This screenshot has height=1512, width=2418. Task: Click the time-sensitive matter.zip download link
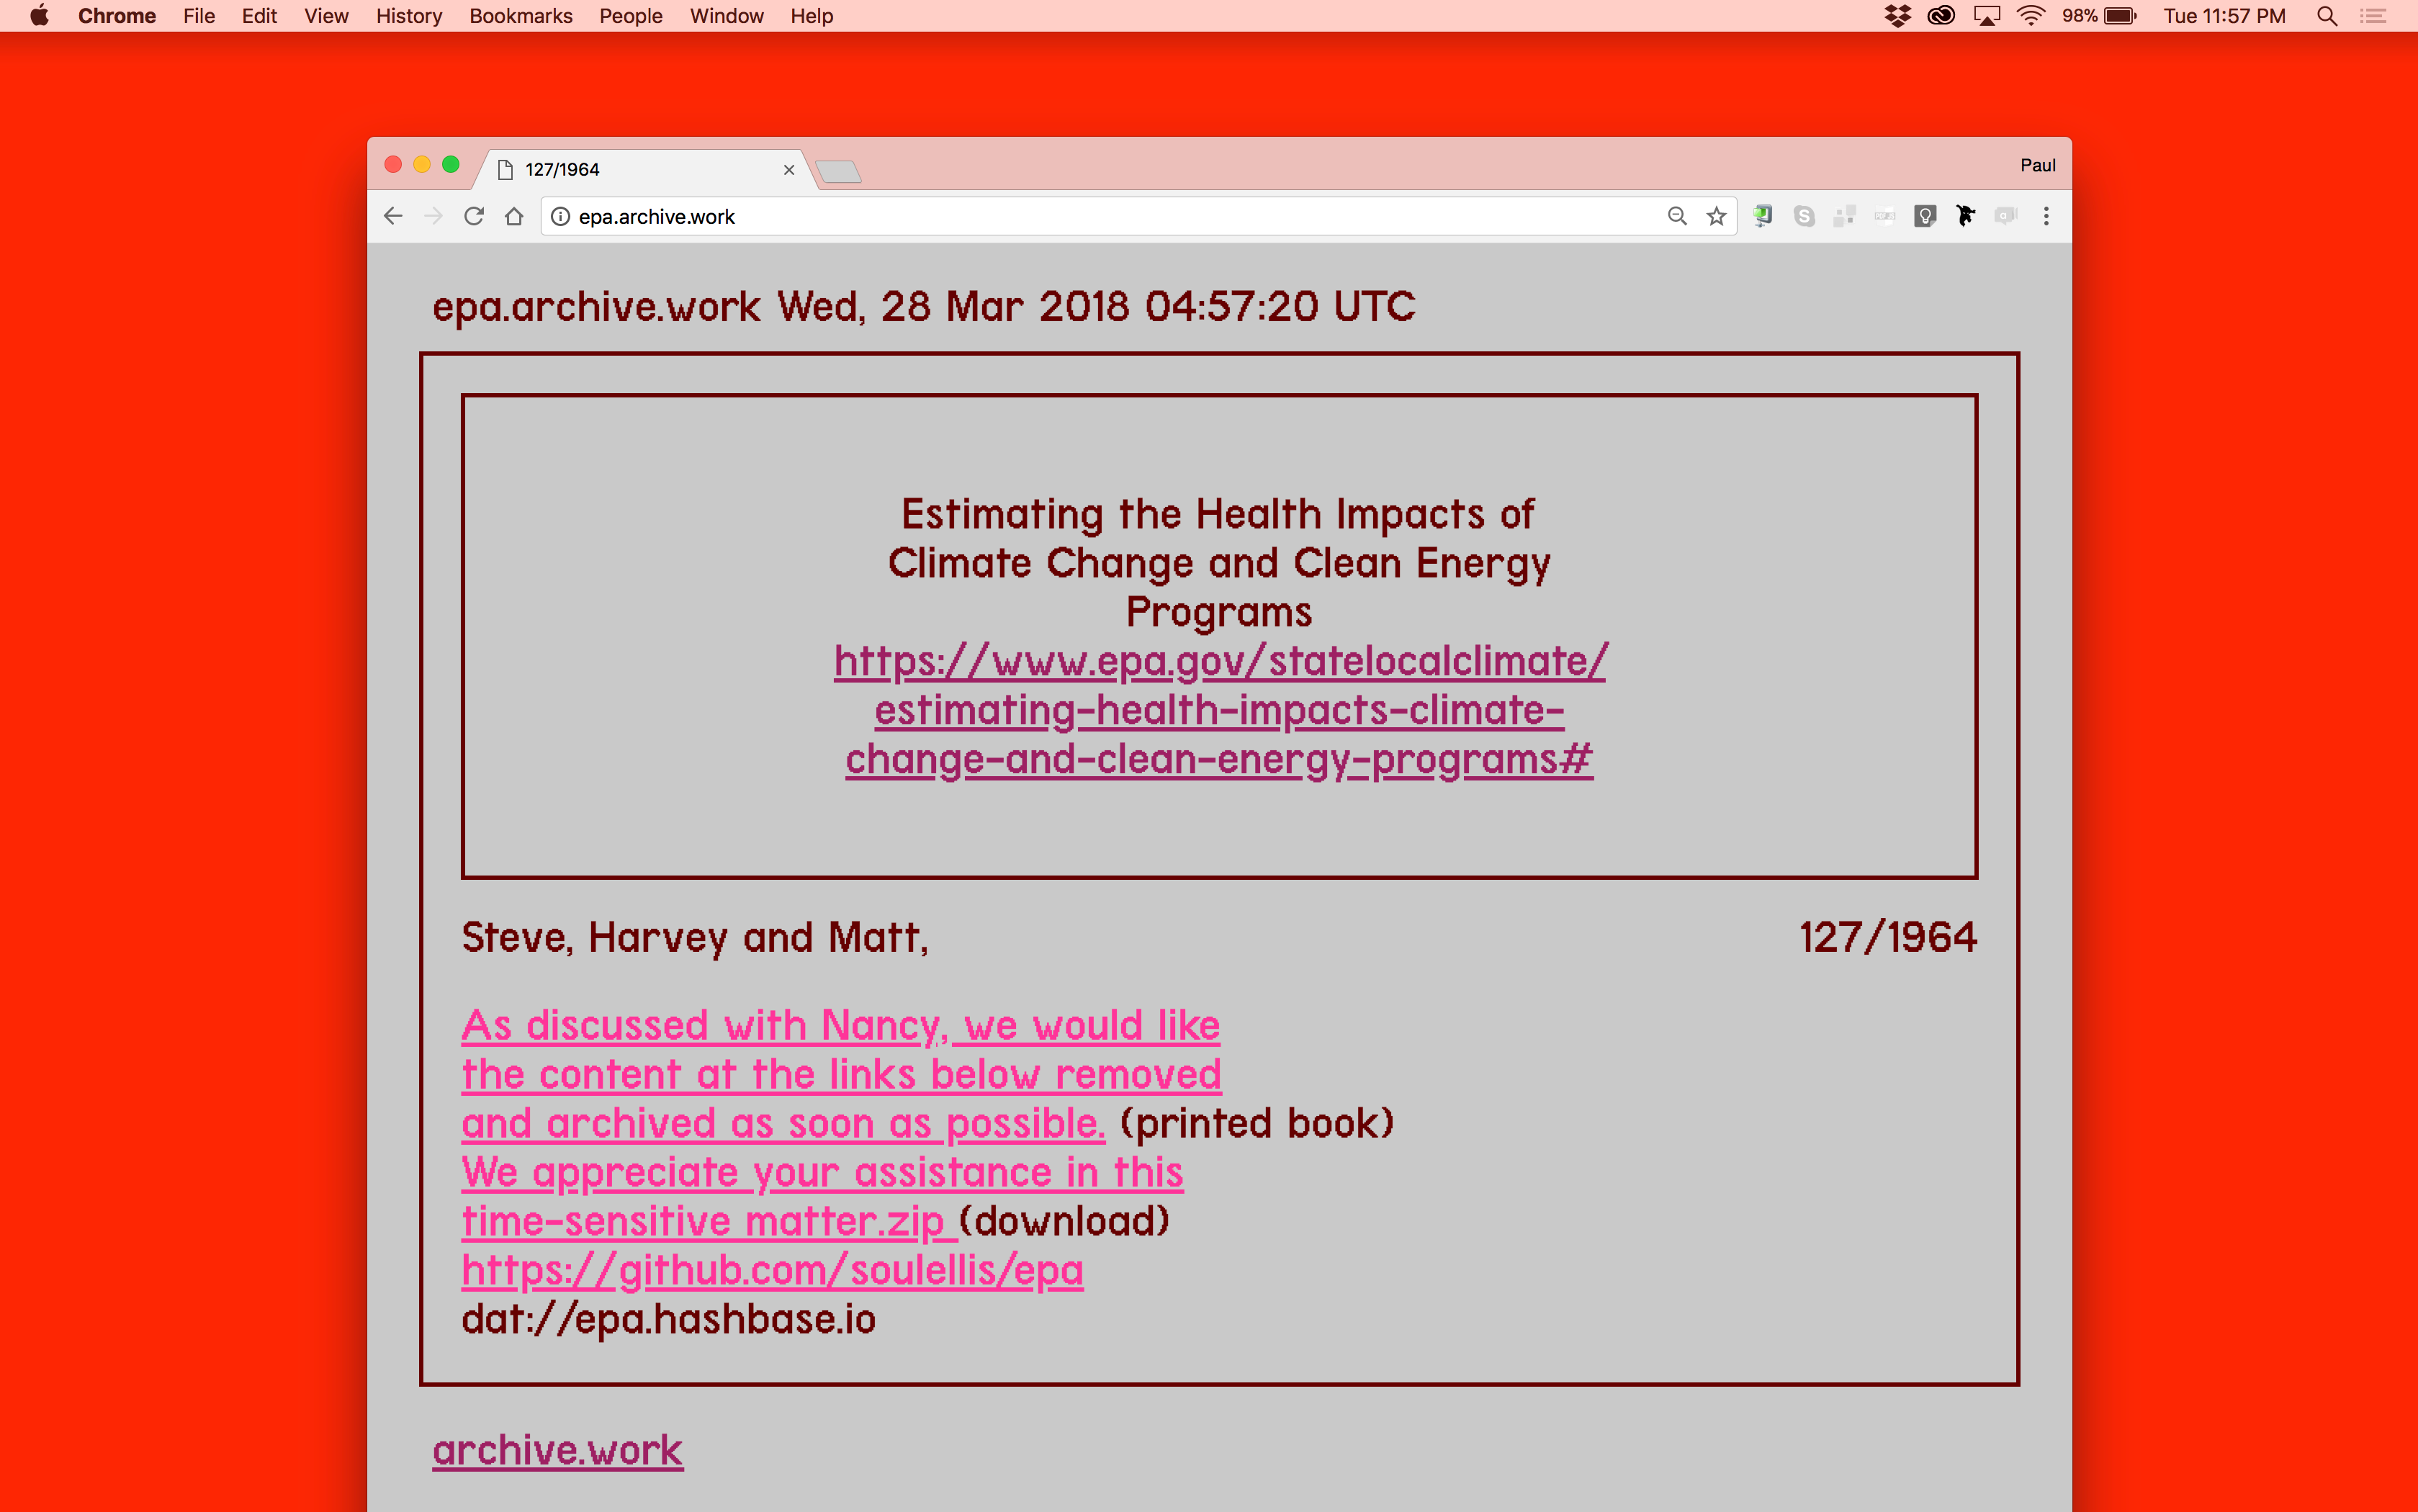(x=702, y=1221)
